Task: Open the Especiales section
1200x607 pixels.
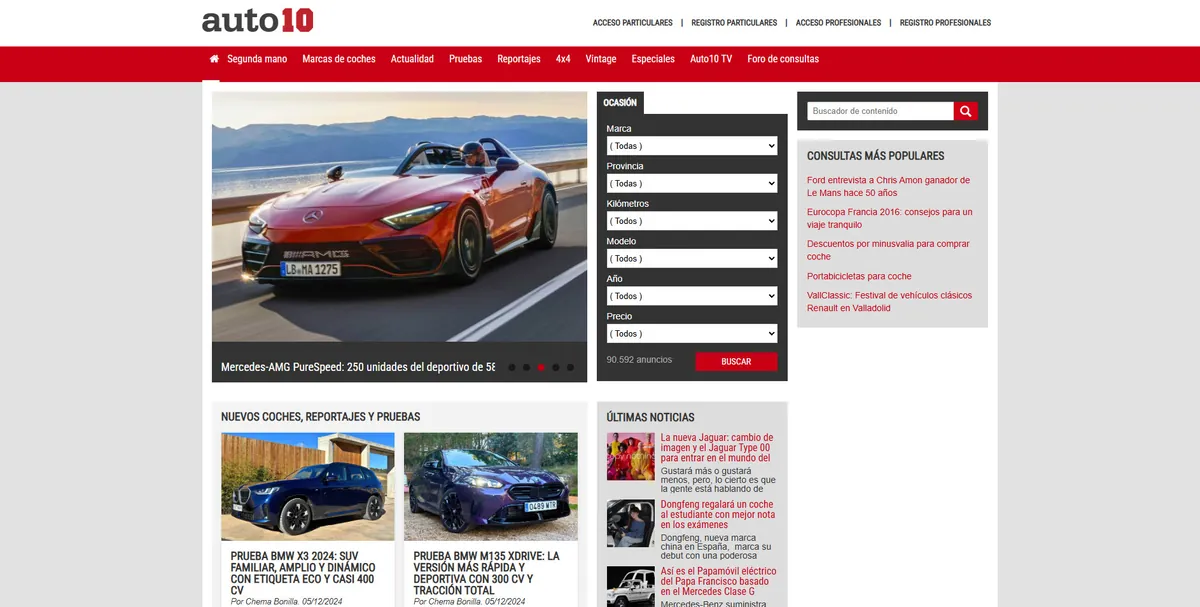Action: [x=653, y=59]
